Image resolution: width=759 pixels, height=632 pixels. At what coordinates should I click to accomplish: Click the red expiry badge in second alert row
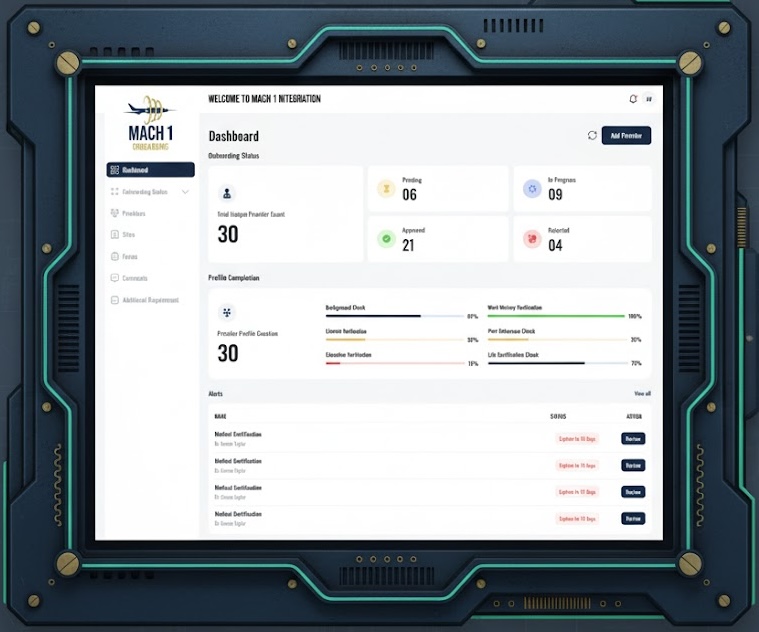click(x=577, y=466)
